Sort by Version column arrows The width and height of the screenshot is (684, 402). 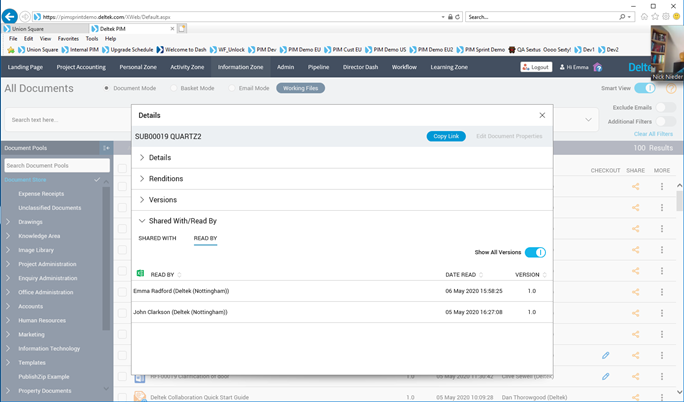(x=544, y=275)
